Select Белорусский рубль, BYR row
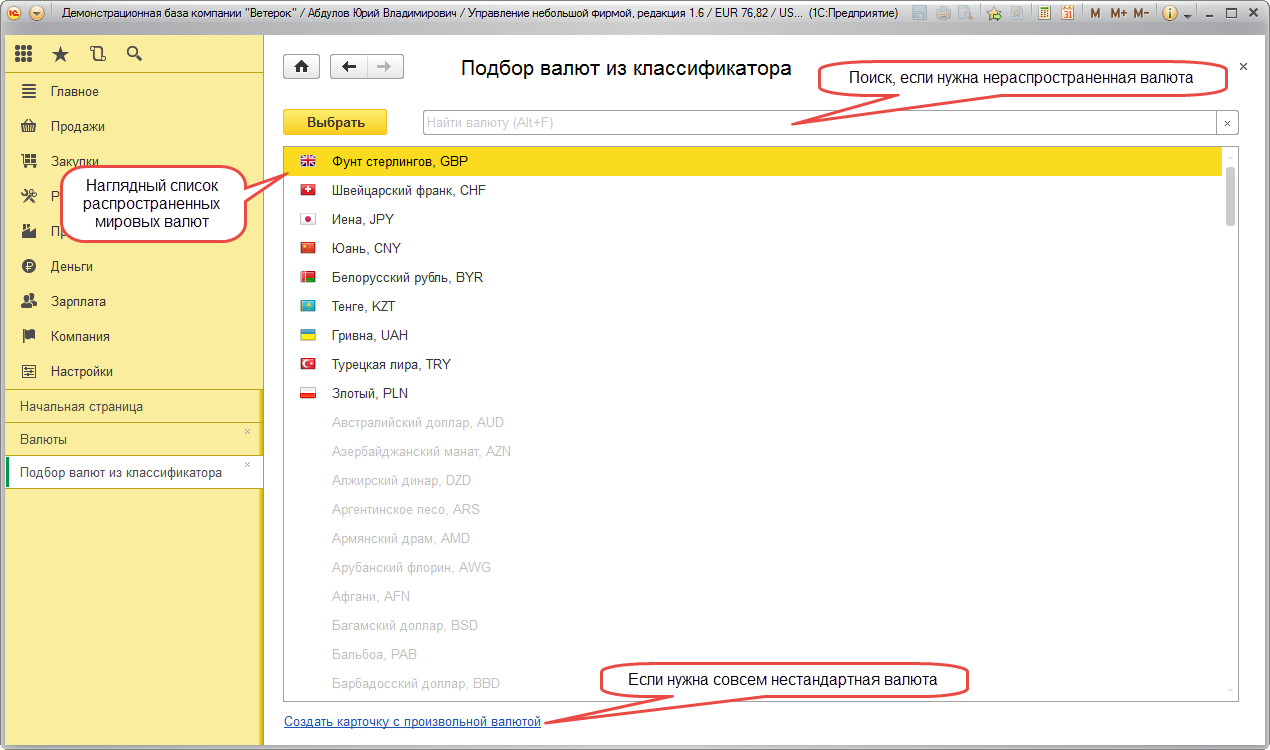This screenshot has width=1270, height=750. [x=754, y=277]
